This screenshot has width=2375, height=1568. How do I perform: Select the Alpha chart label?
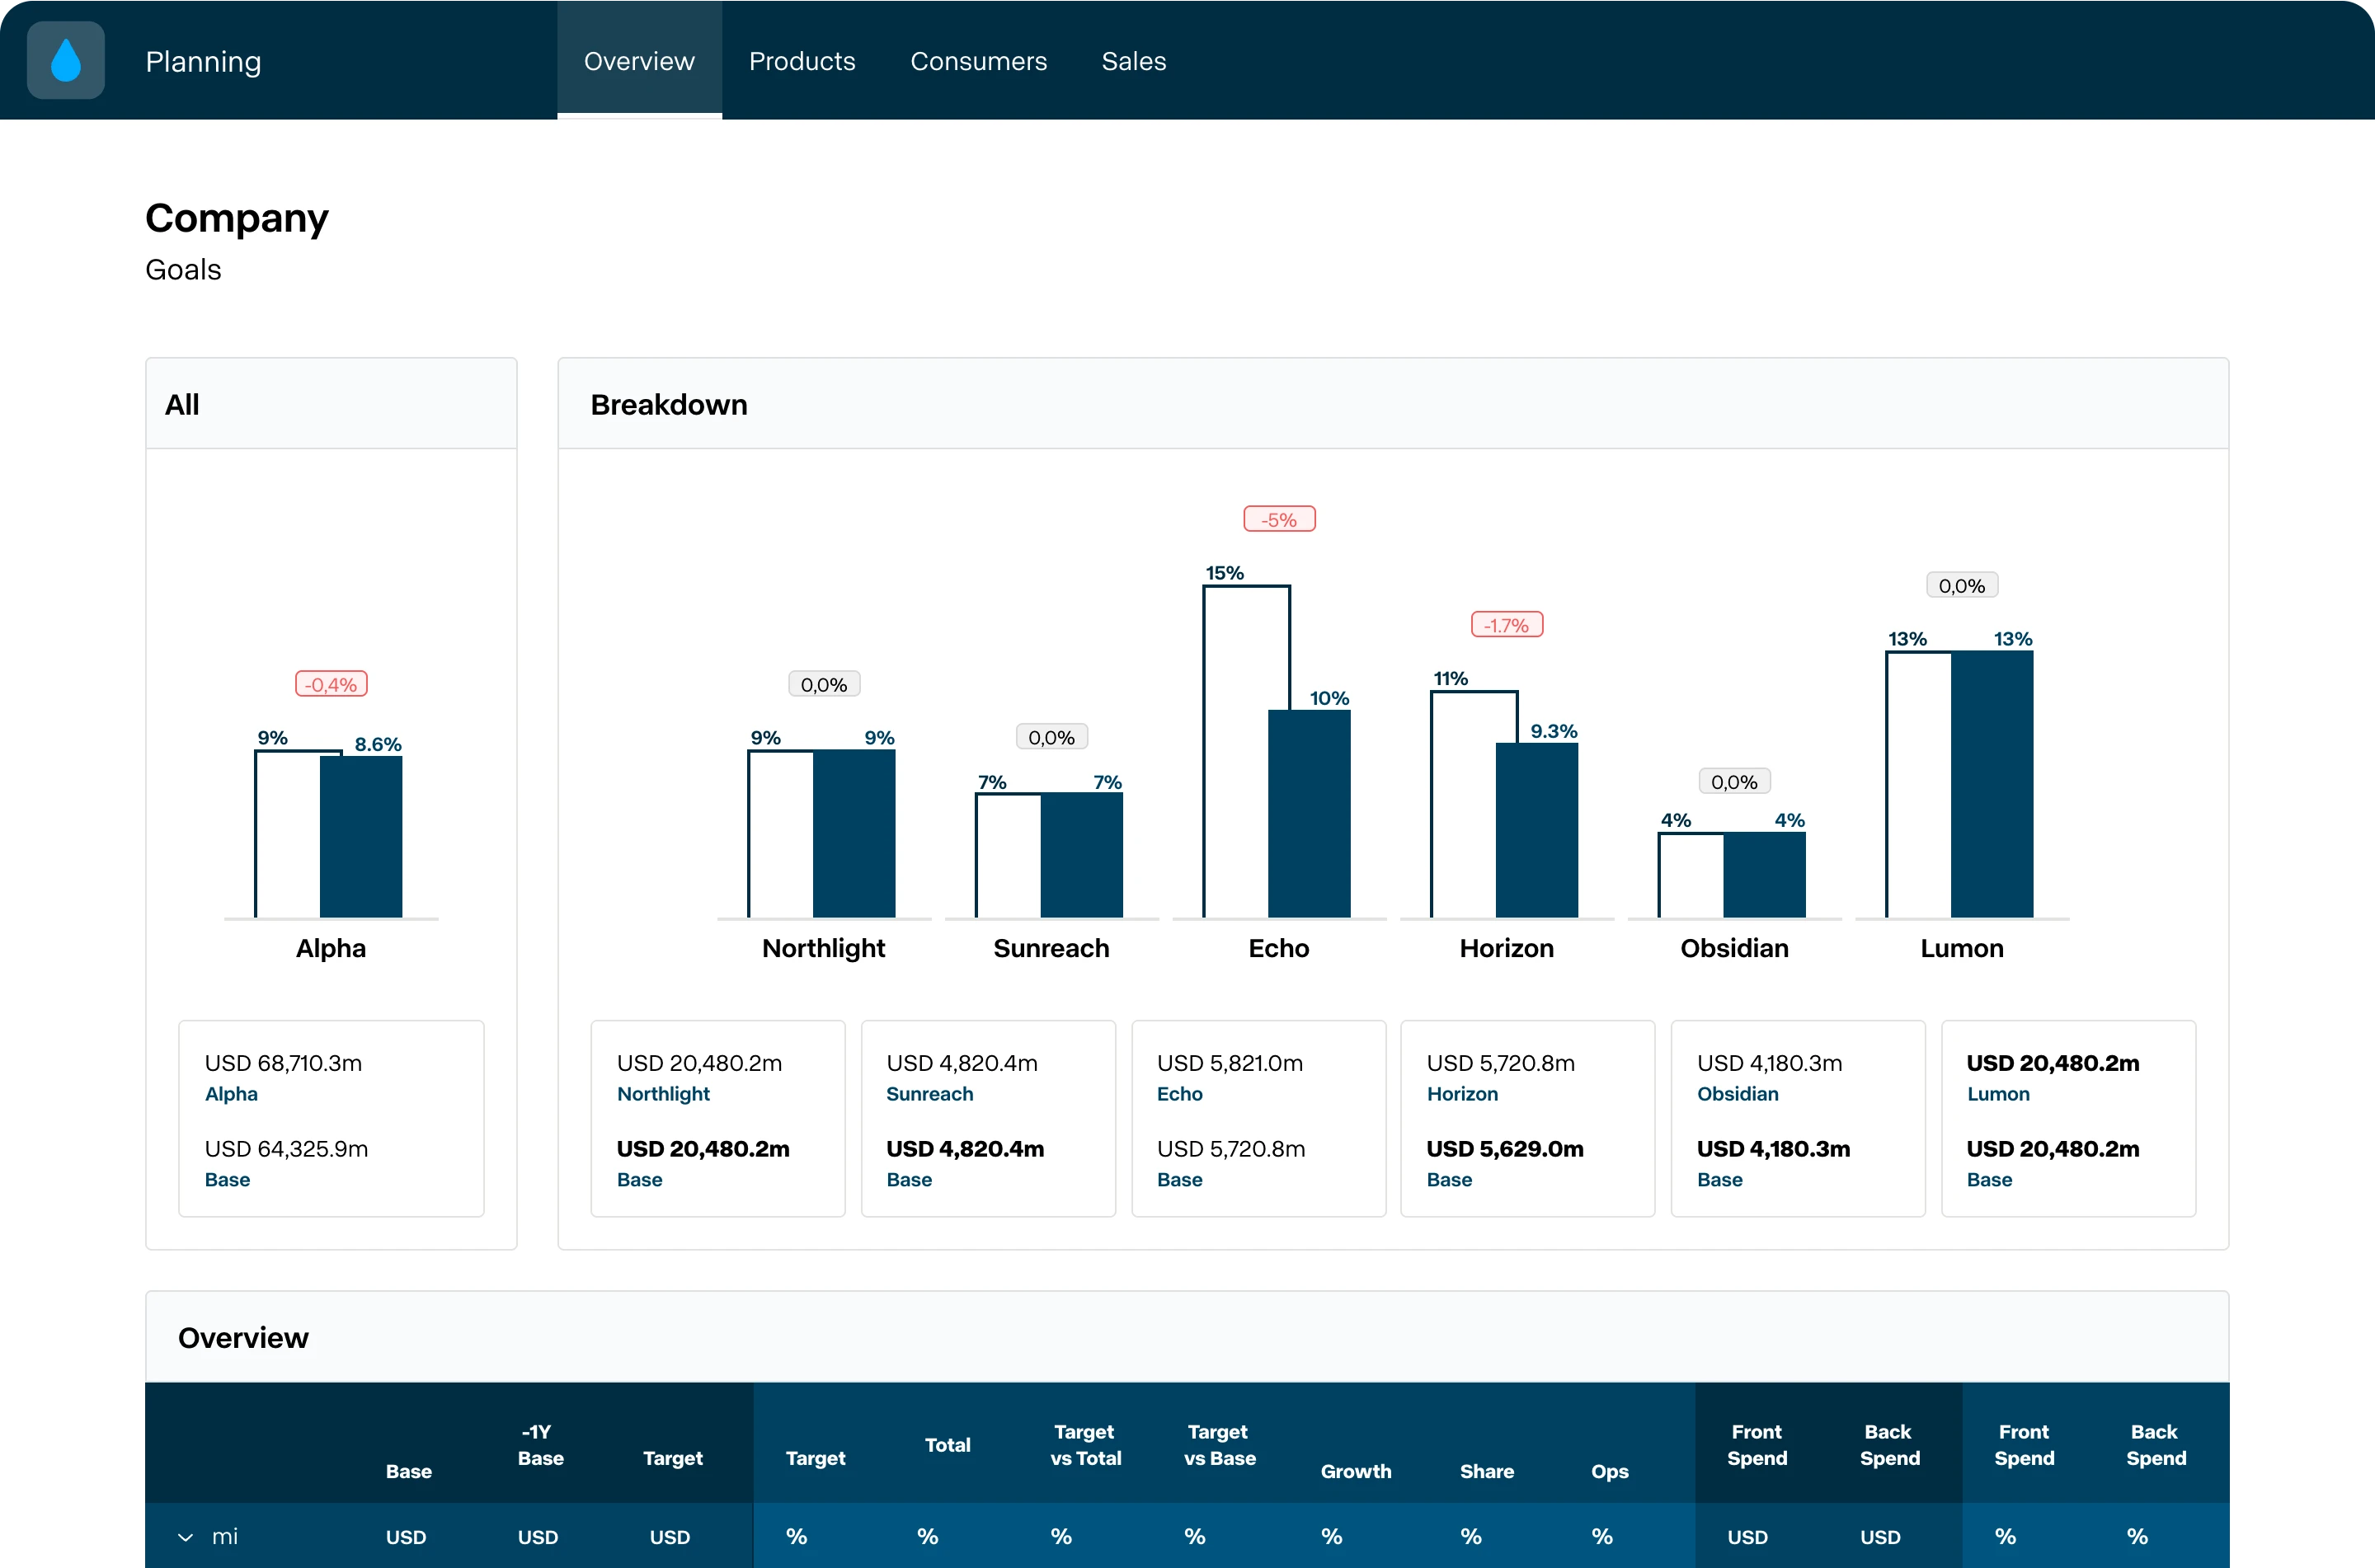[x=331, y=948]
